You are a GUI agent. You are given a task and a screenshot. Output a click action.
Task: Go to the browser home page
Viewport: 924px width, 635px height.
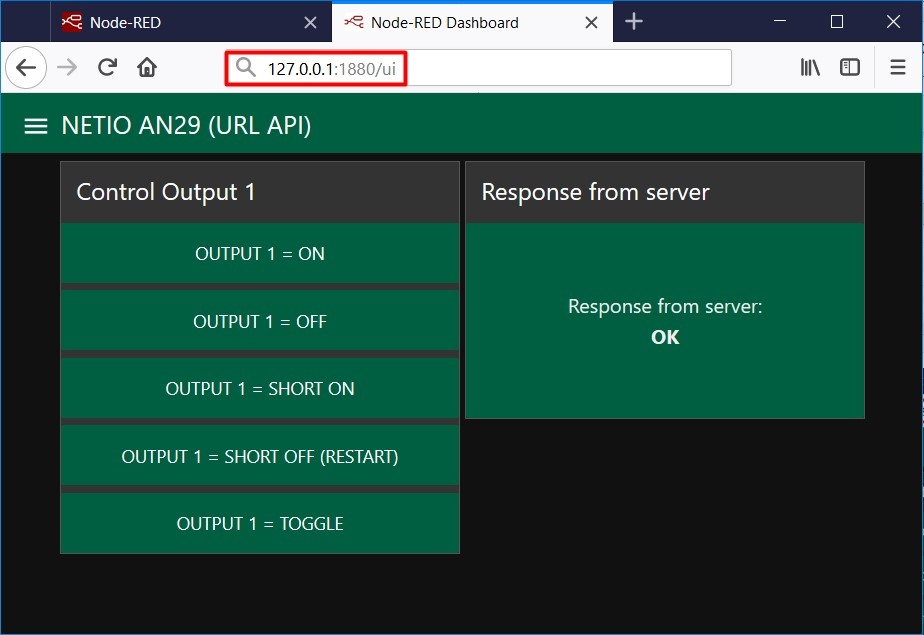[x=147, y=67]
